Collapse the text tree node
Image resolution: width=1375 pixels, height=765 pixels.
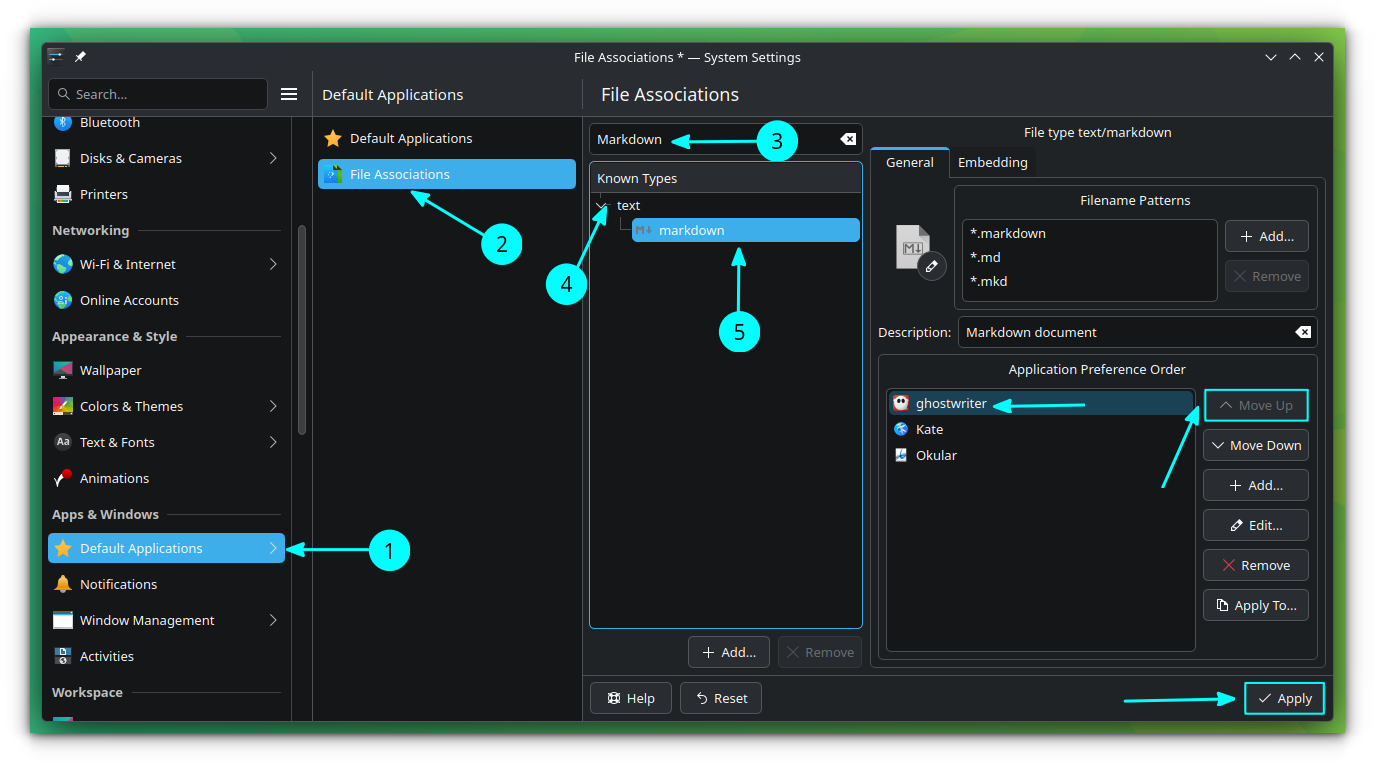[602, 205]
